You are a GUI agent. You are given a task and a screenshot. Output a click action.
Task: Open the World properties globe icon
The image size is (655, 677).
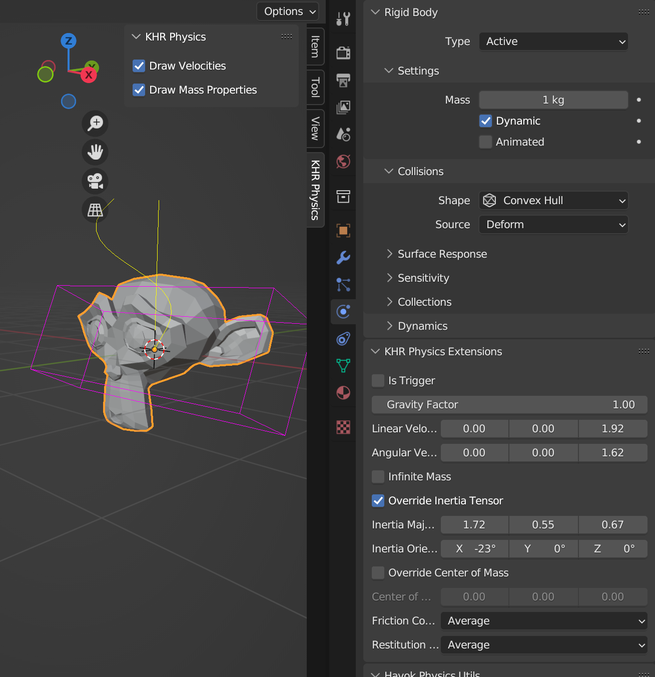tap(343, 161)
